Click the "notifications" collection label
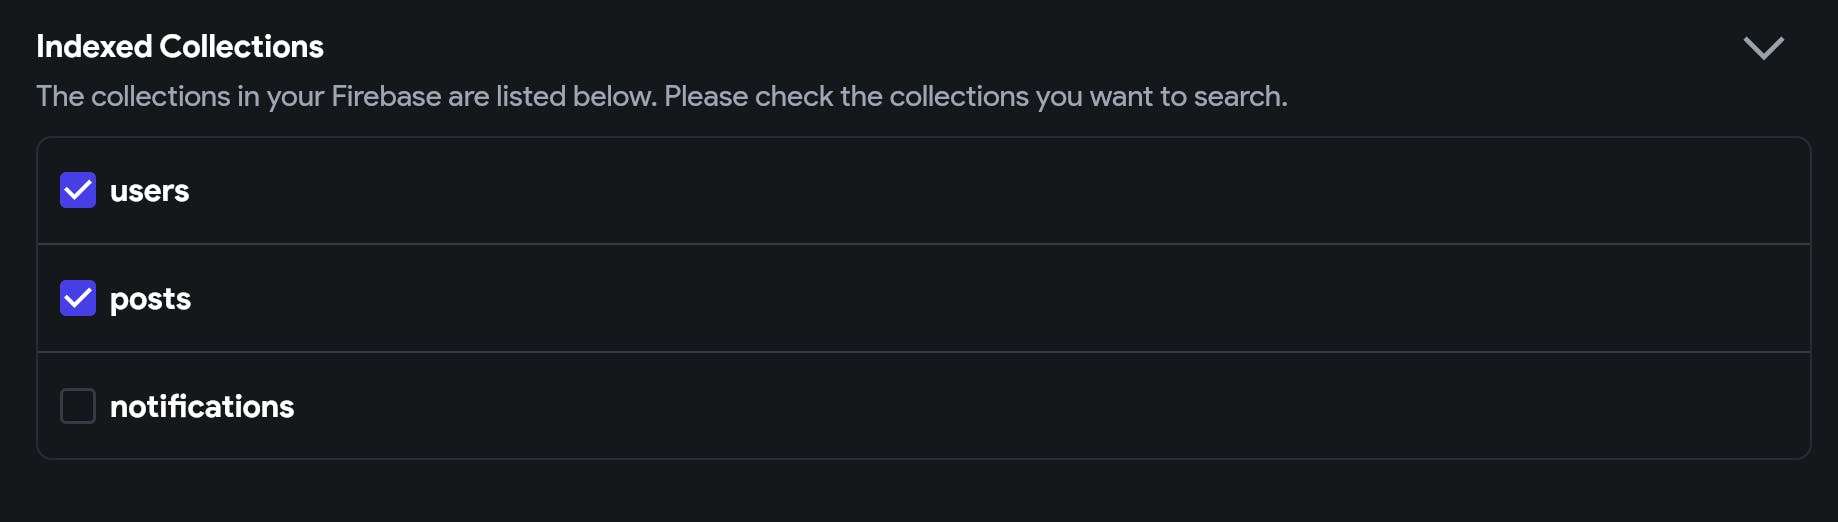 (202, 406)
